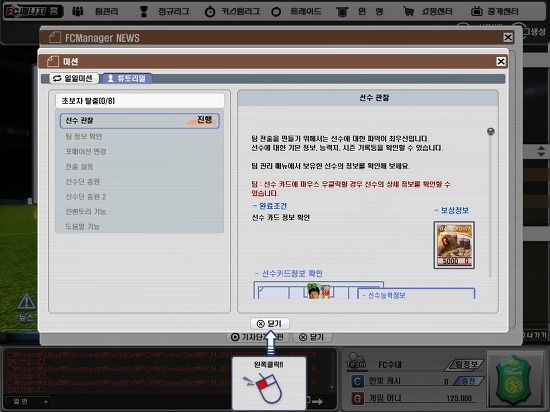The height and width of the screenshot is (412, 550).
Task: Select the 포메이션 변경 mission
Action: point(86,151)
